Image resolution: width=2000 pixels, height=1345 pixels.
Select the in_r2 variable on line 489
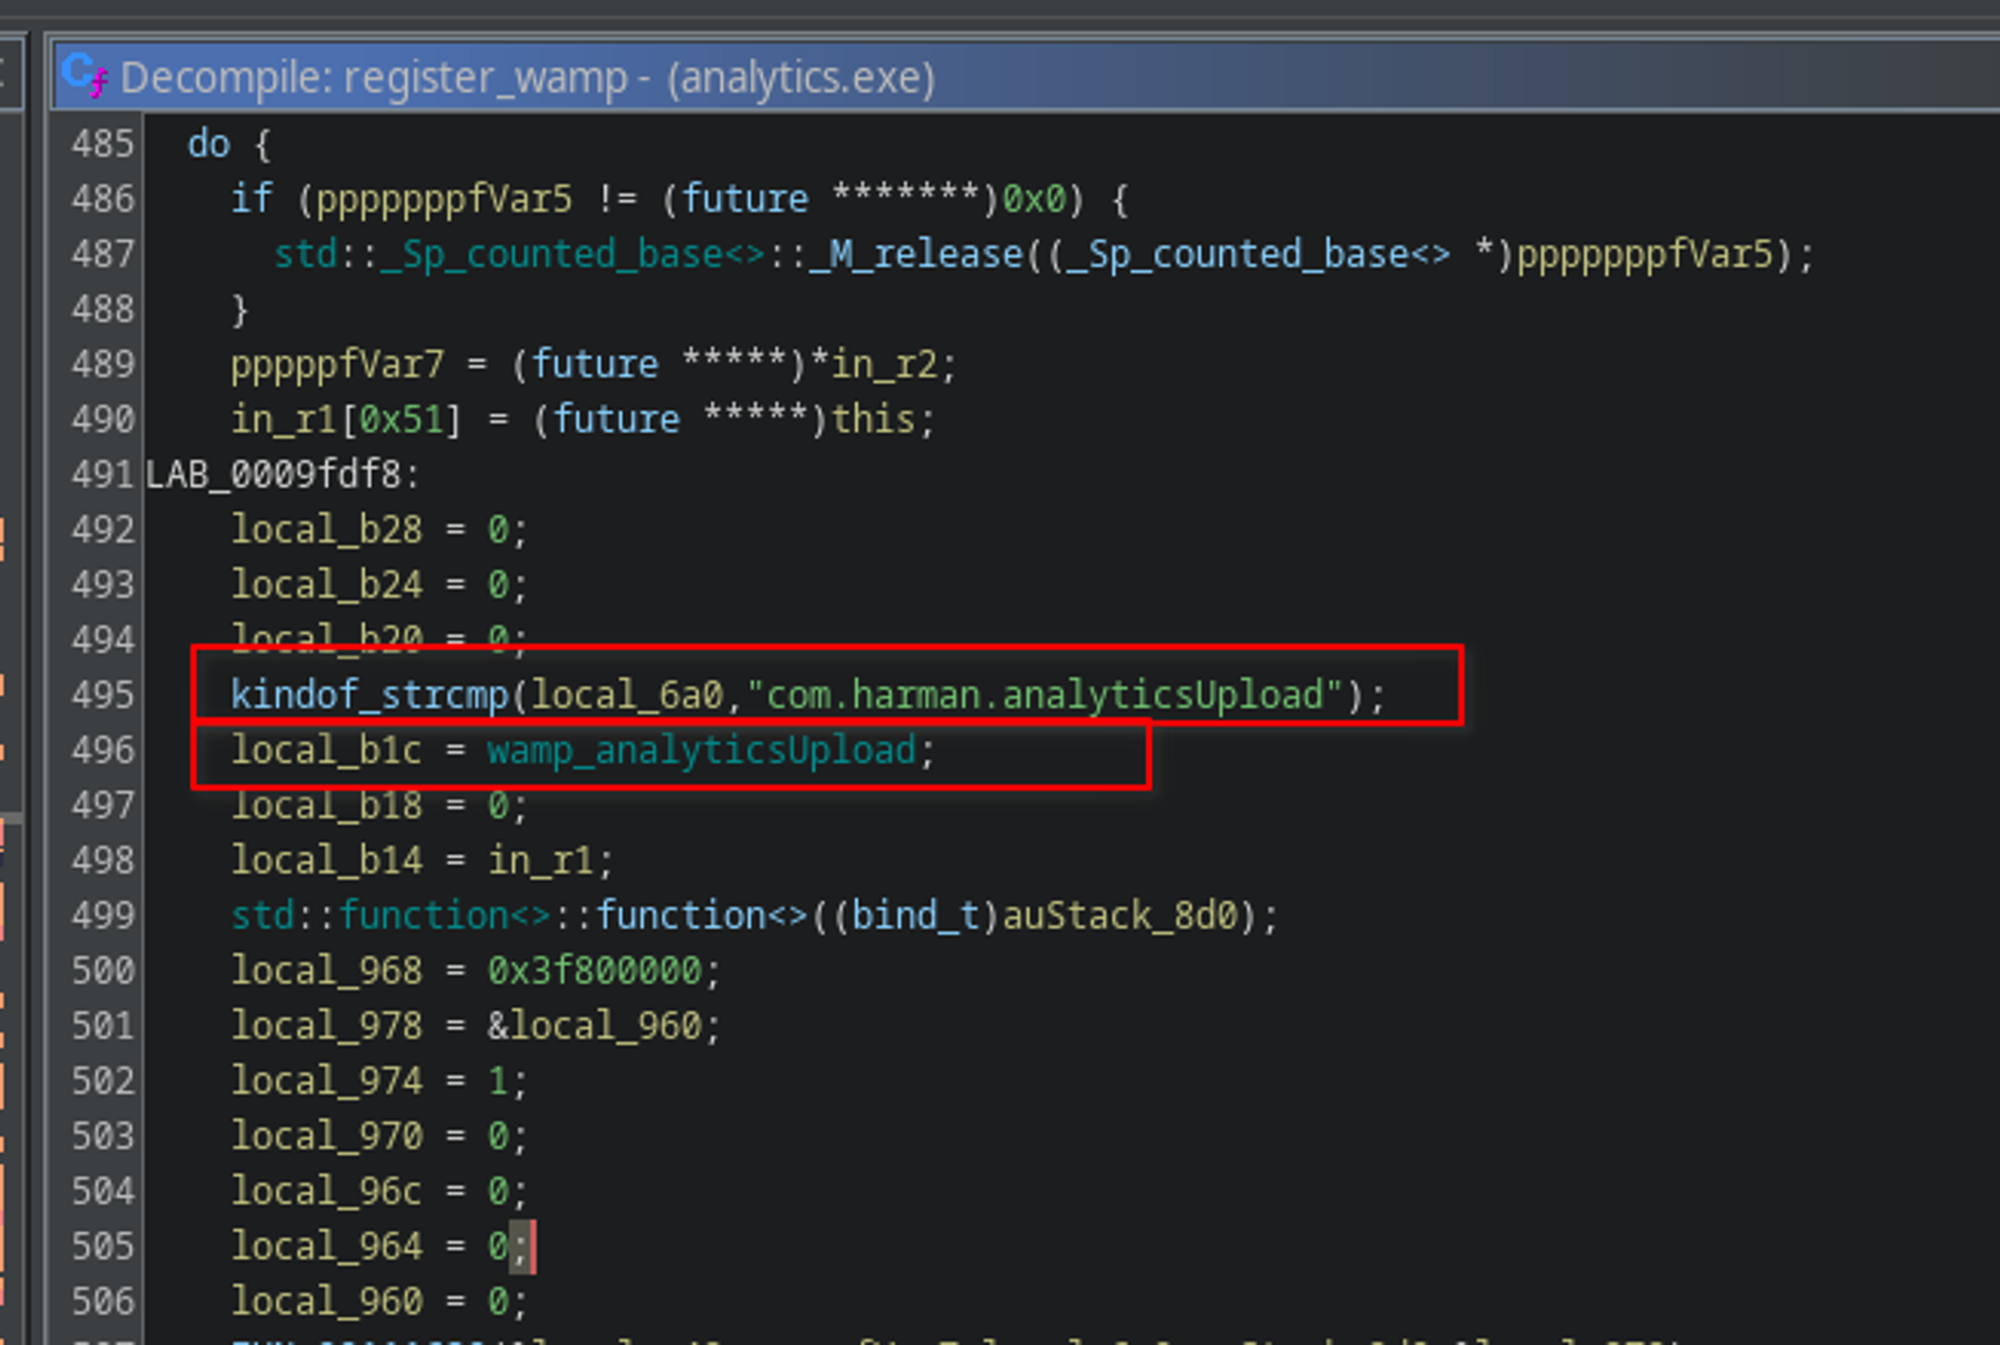pyautogui.click(x=883, y=365)
